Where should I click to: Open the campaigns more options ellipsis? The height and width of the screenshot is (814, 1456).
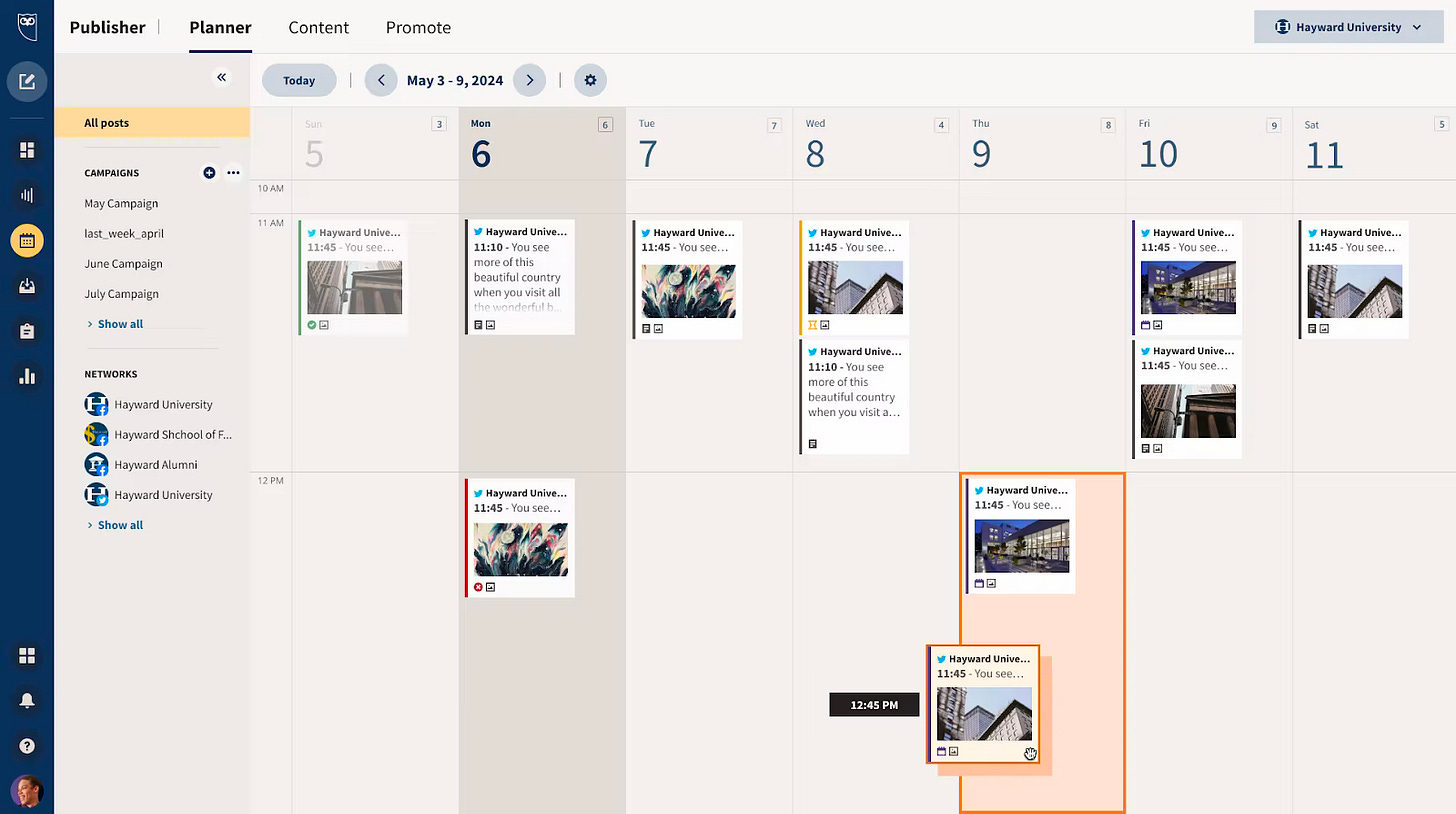(x=233, y=173)
